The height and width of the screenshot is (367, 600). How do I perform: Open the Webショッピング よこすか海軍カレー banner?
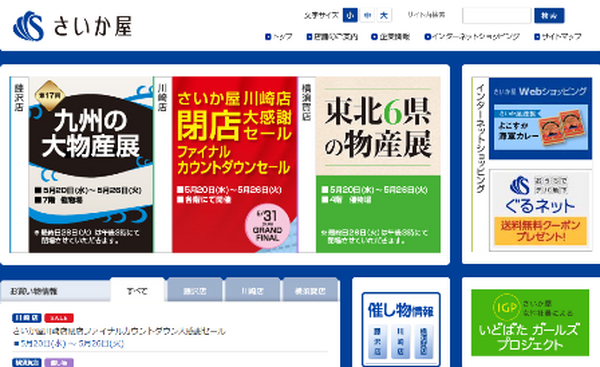pyautogui.click(x=540, y=118)
